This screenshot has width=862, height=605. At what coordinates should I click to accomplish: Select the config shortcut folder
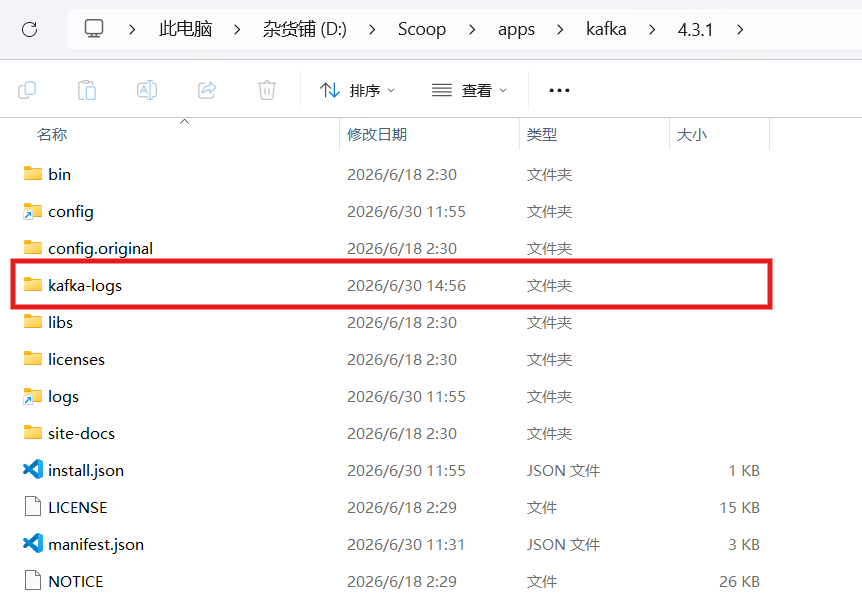coord(391,212)
